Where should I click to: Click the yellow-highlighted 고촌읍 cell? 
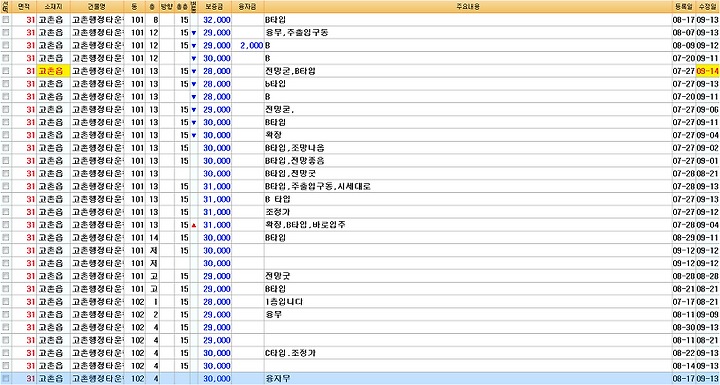(x=53, y=71)
